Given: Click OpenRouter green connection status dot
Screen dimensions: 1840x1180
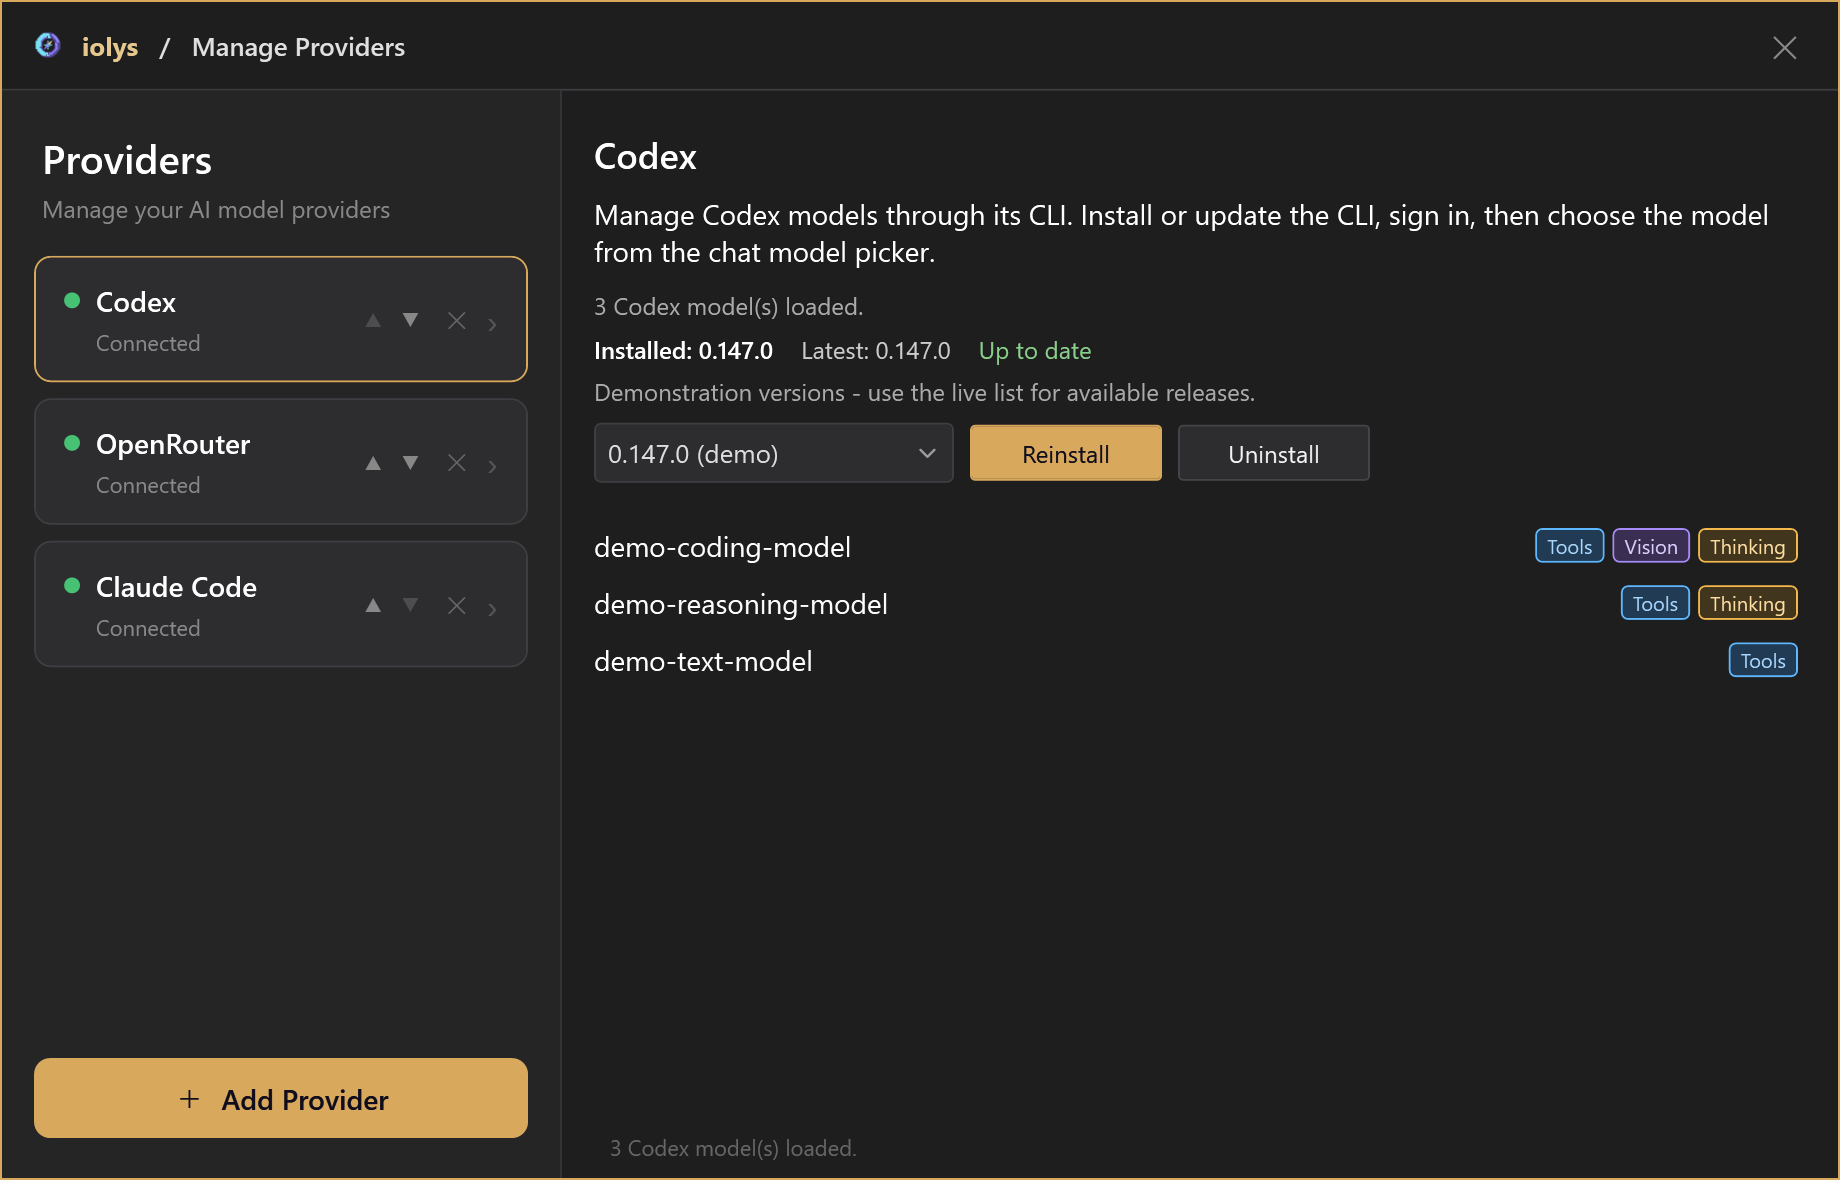Looking at the screenshot, I should click(x=72, y=443).
